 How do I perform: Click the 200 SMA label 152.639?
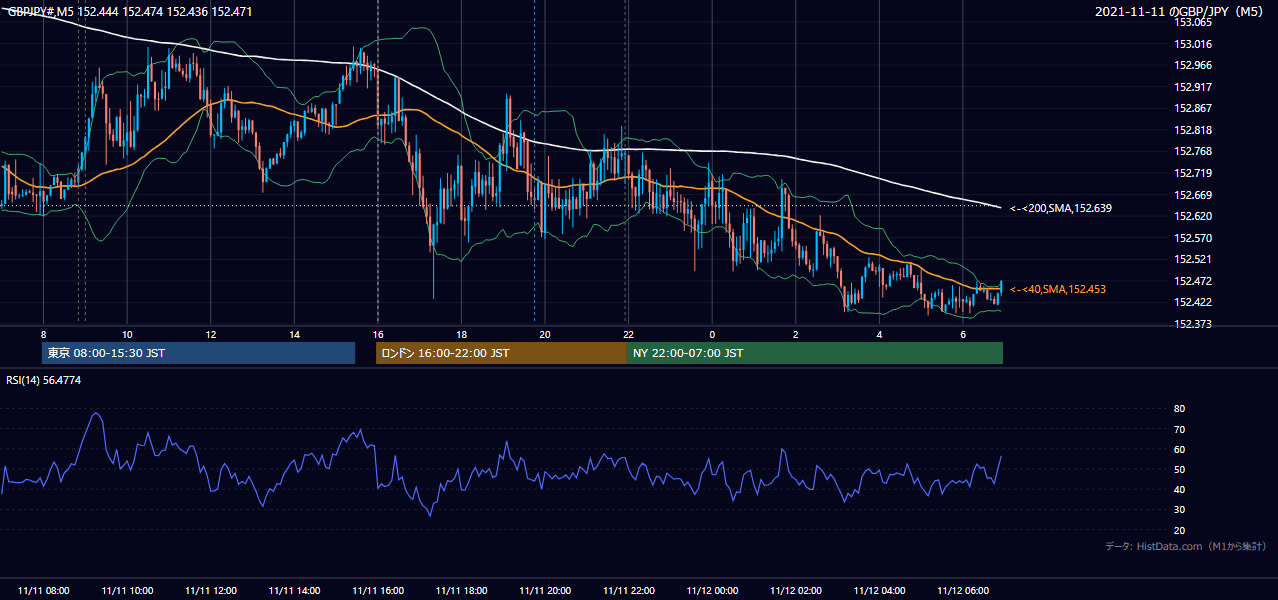click(1061, 208)
